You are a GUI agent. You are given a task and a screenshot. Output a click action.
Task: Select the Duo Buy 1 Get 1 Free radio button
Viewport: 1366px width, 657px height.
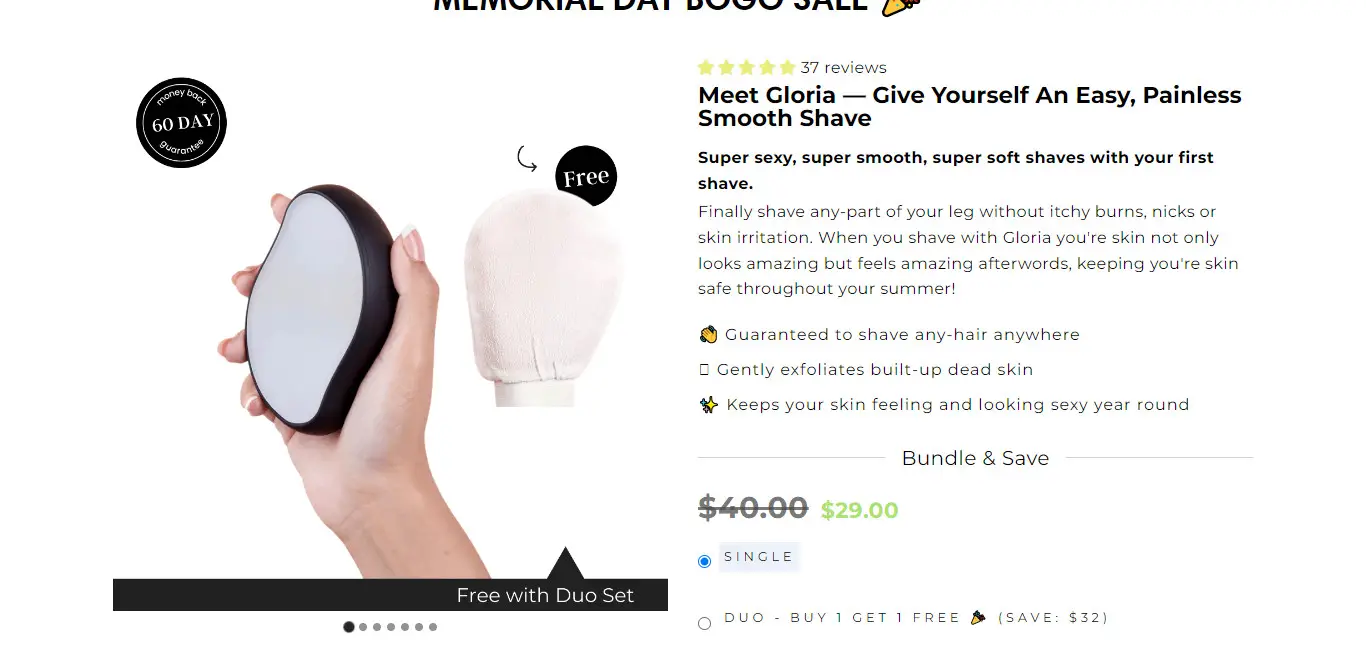click(704, 623)
